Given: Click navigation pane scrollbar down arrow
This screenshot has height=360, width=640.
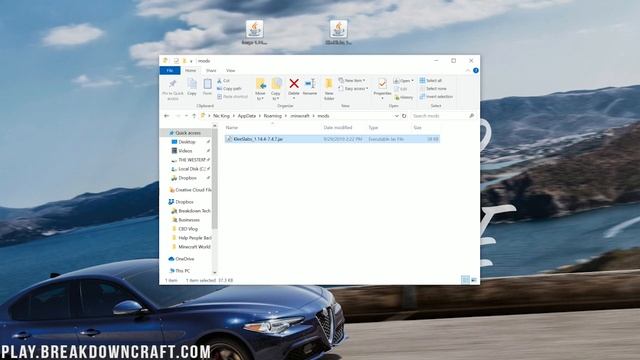Looking at the screenshot, I should point(215,272).
